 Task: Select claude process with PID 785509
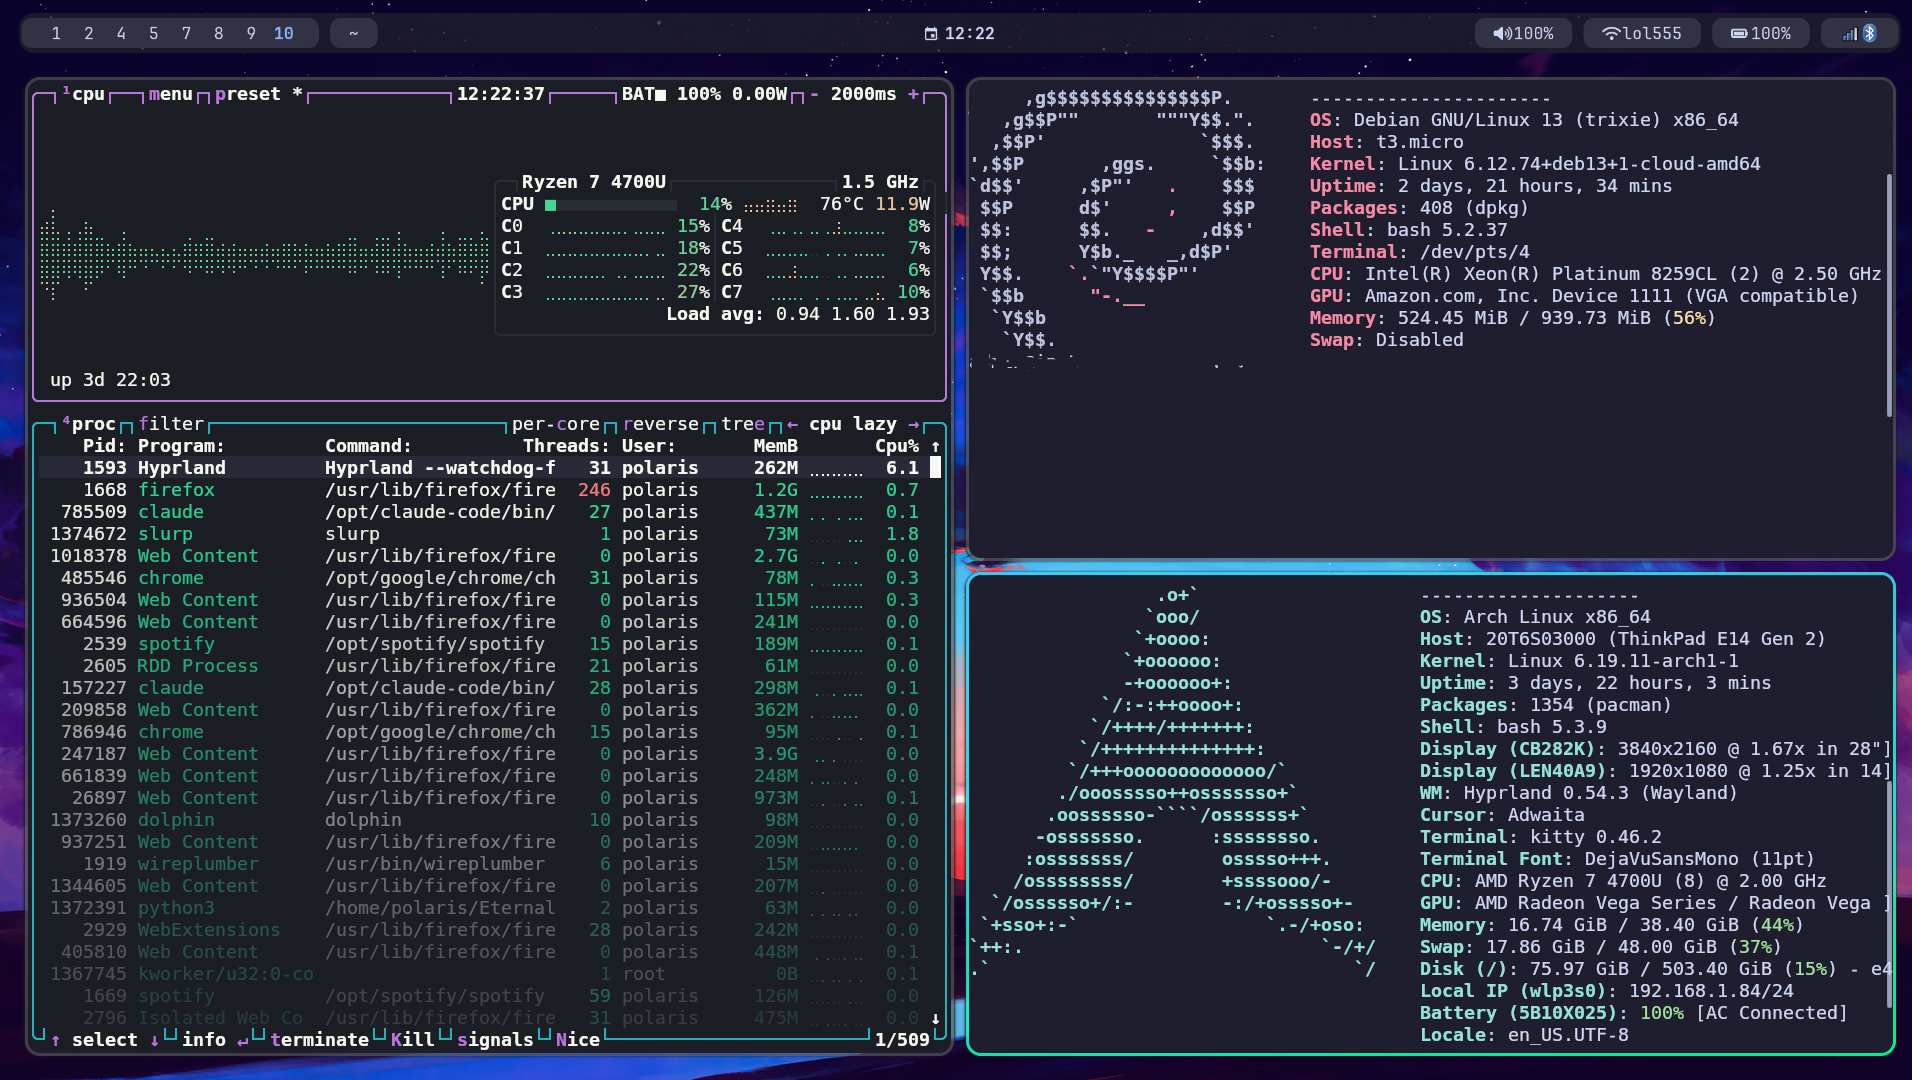pyautogui.click(x=484, y=512)
